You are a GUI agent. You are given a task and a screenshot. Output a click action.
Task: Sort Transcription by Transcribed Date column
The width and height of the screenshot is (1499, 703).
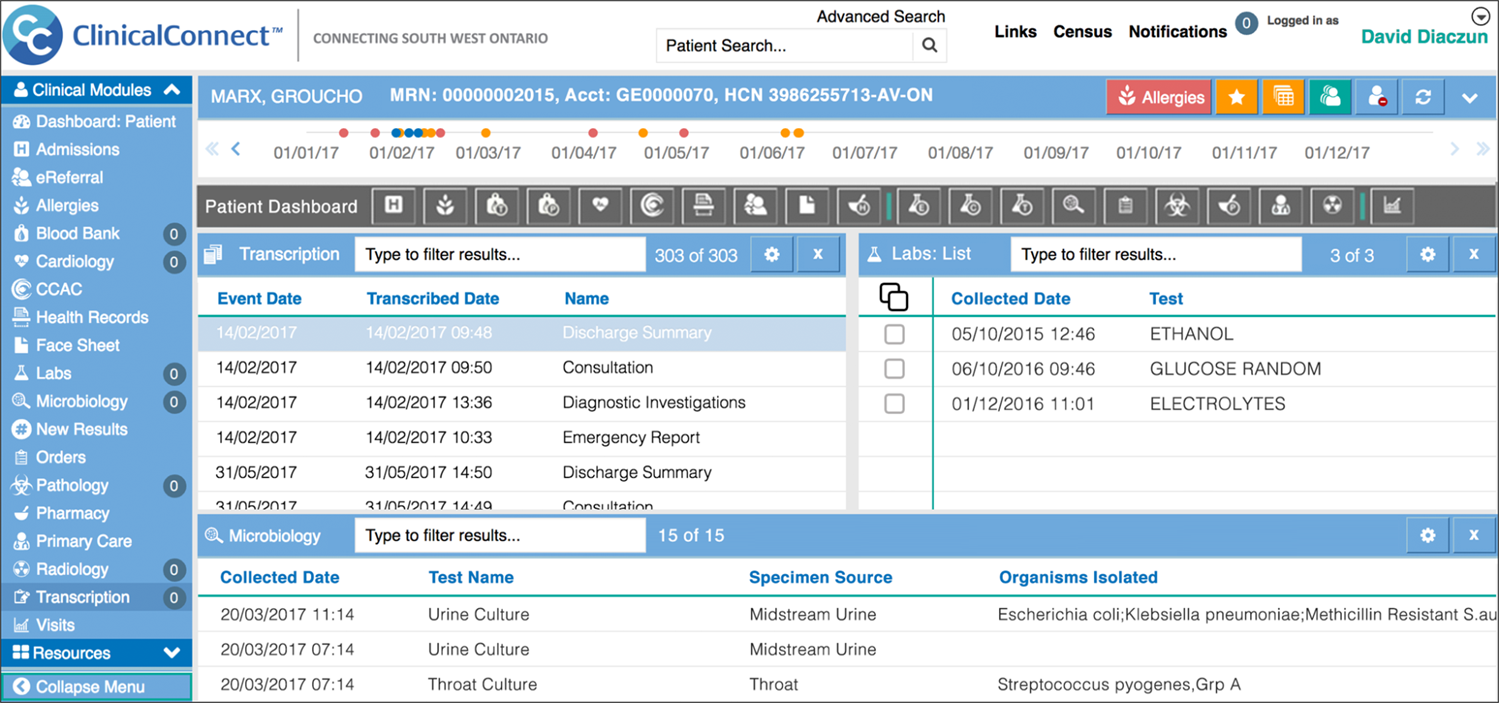click(x=432, y=298)
